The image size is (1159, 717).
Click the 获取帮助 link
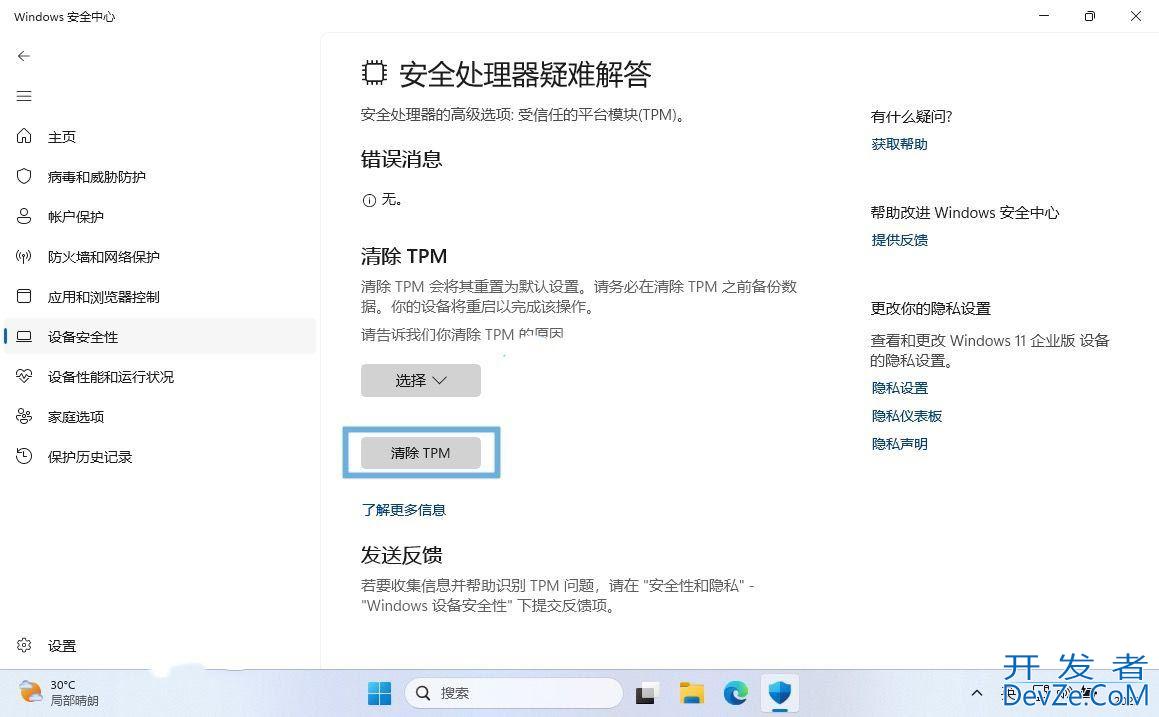(x=899, y=144)
